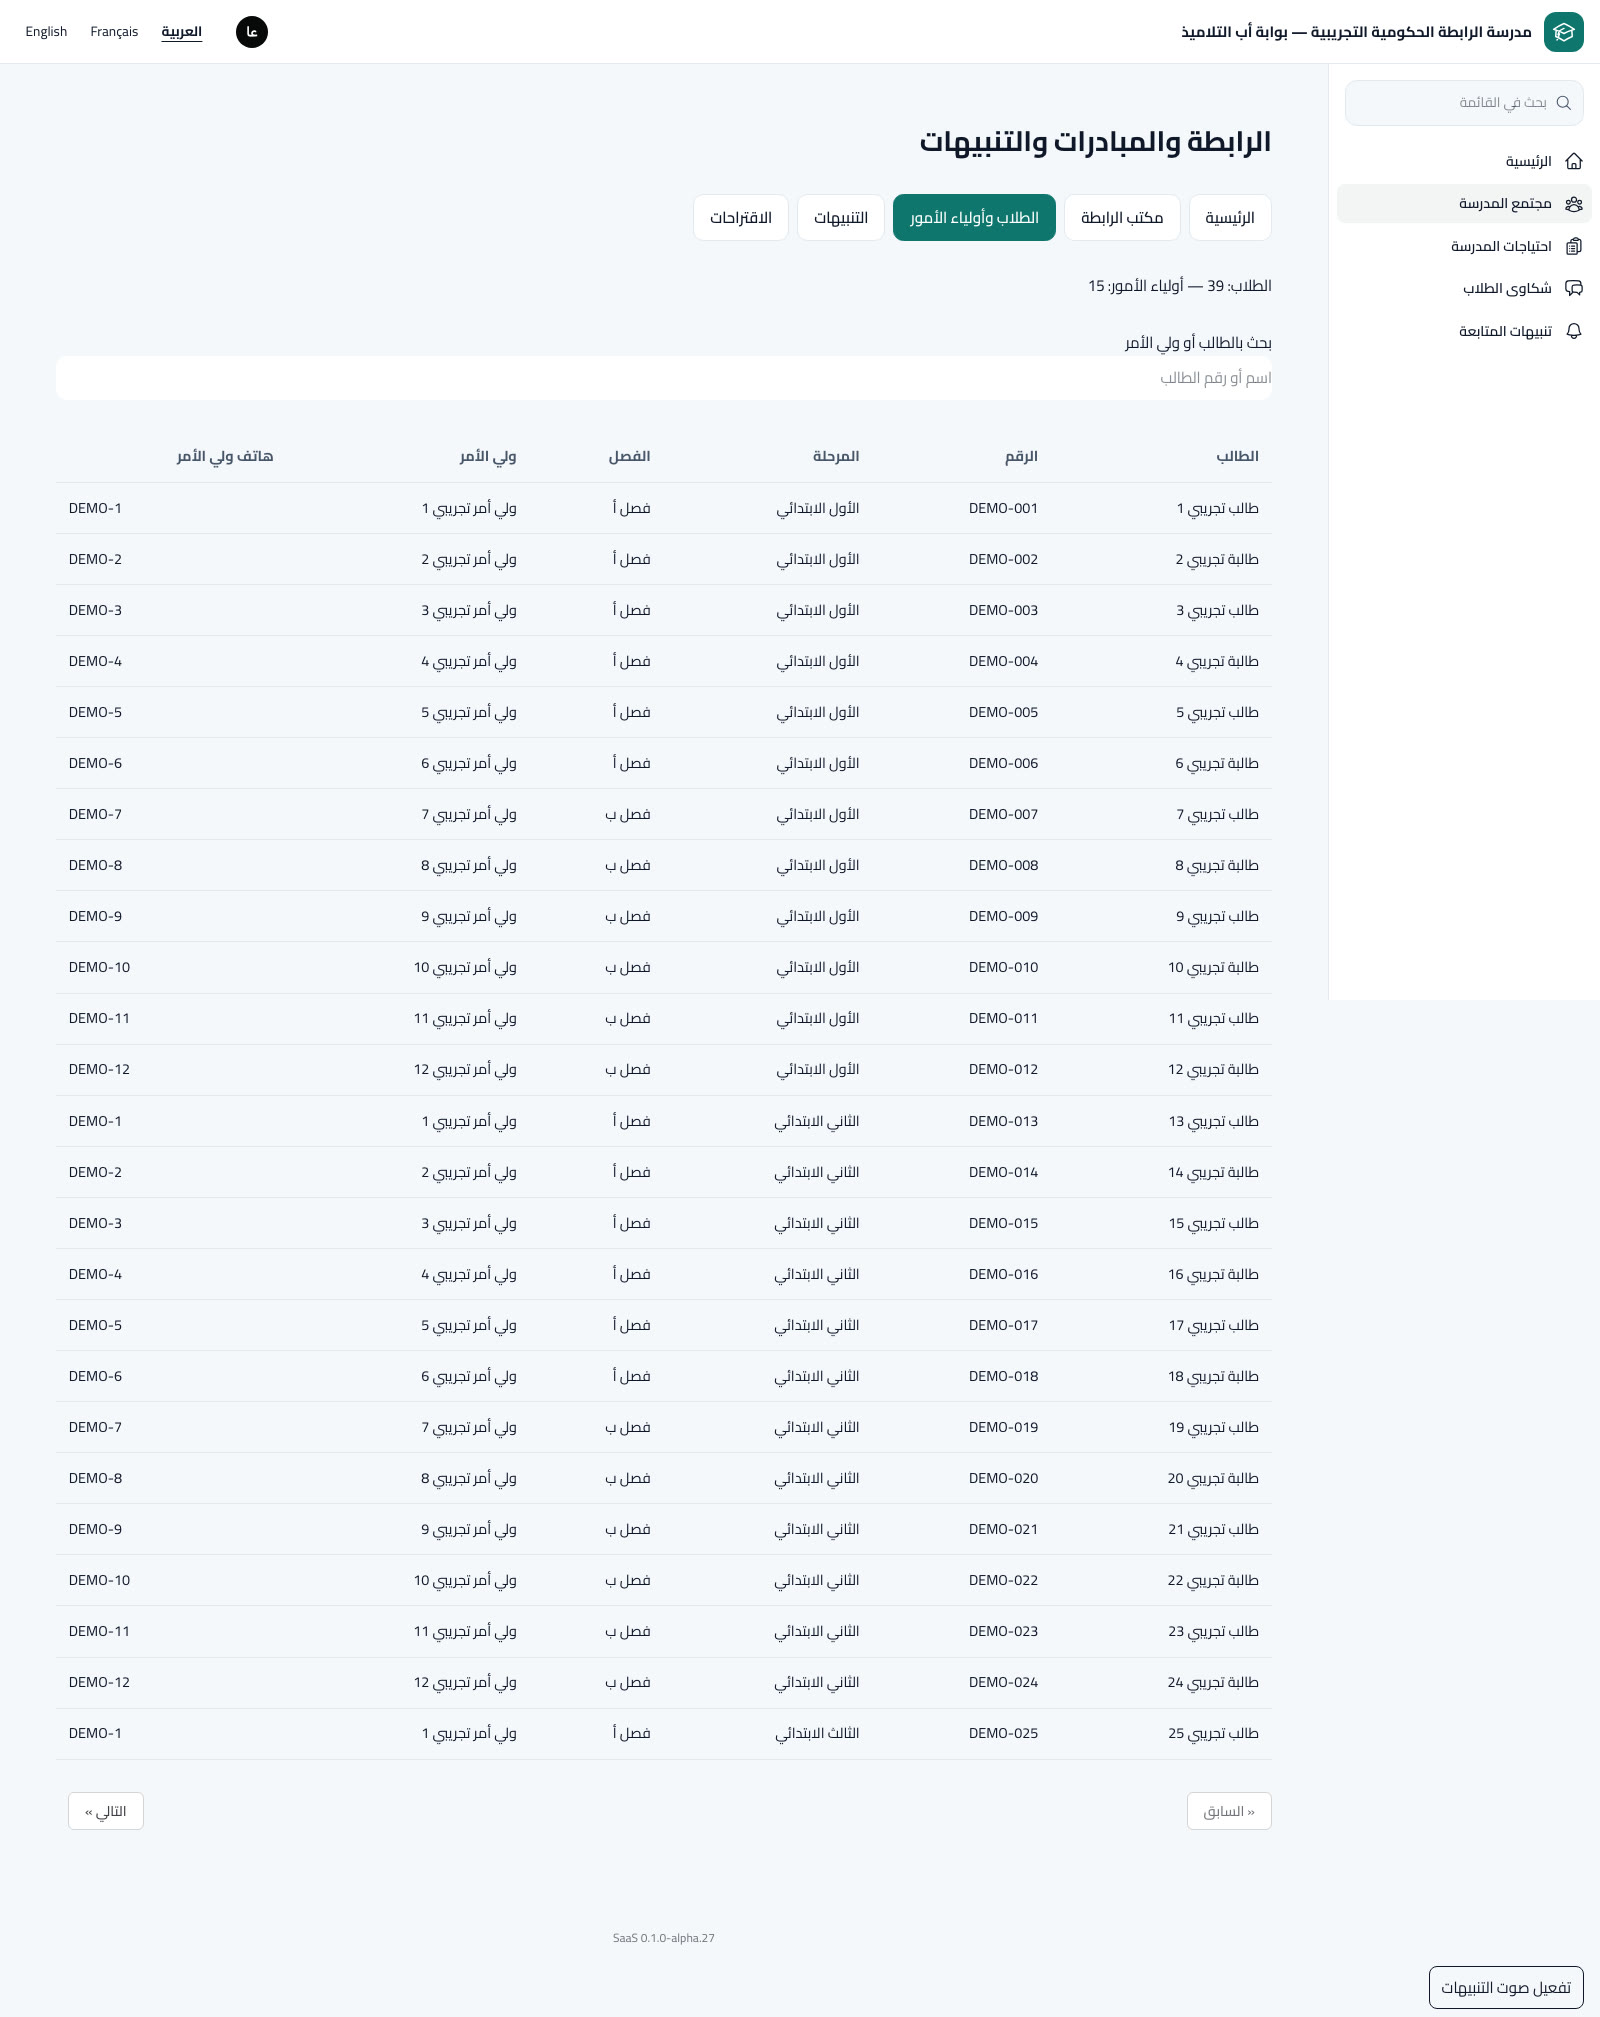Click the magnifier icon in sidebar search
The height and width of the screenshot is (2017, 1600).
(x=1564, y=103)
